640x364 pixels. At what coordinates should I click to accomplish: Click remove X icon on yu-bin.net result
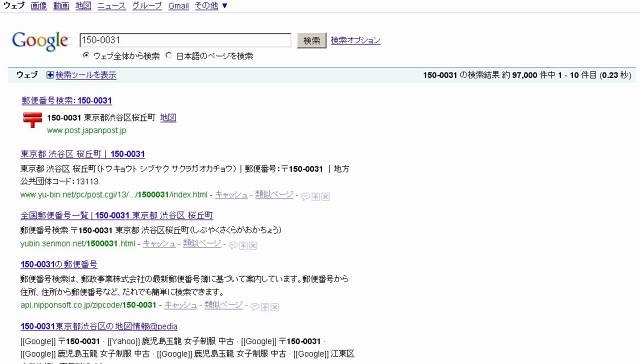point(325,197)
